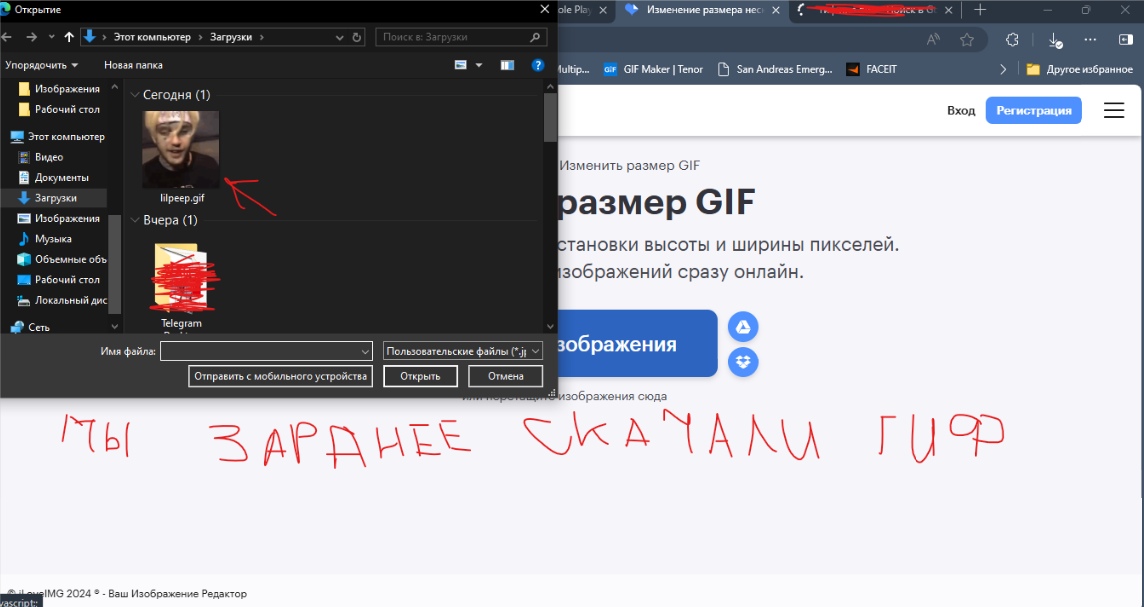Click the help question mark icon in dialog
1144x607 pixels.
538,65
